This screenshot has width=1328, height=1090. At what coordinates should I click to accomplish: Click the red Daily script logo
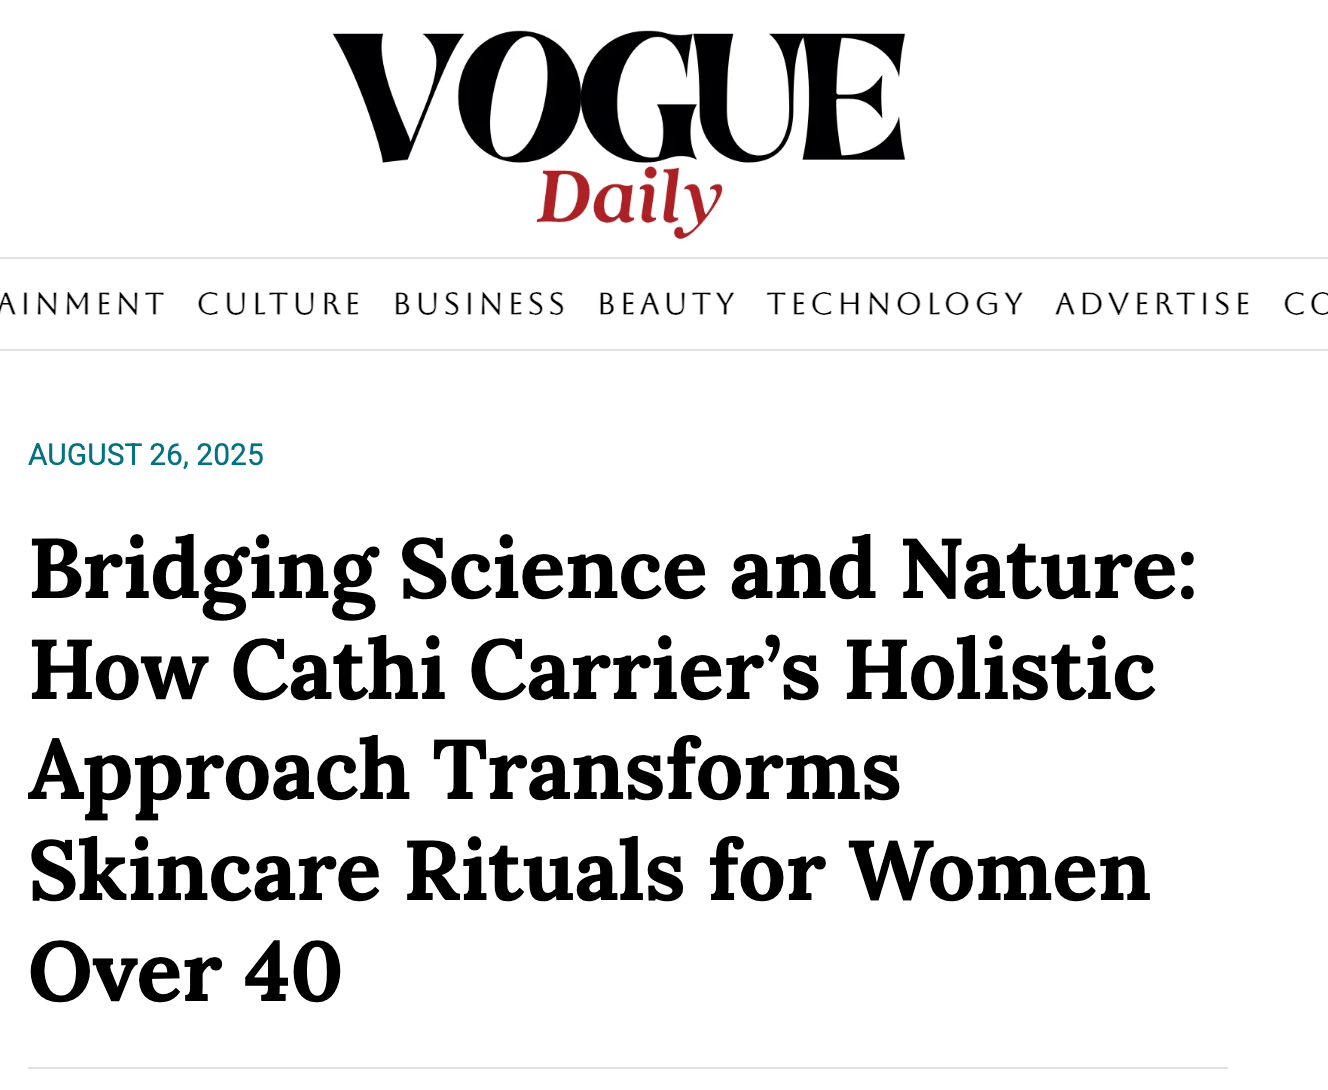coord(629,199)
